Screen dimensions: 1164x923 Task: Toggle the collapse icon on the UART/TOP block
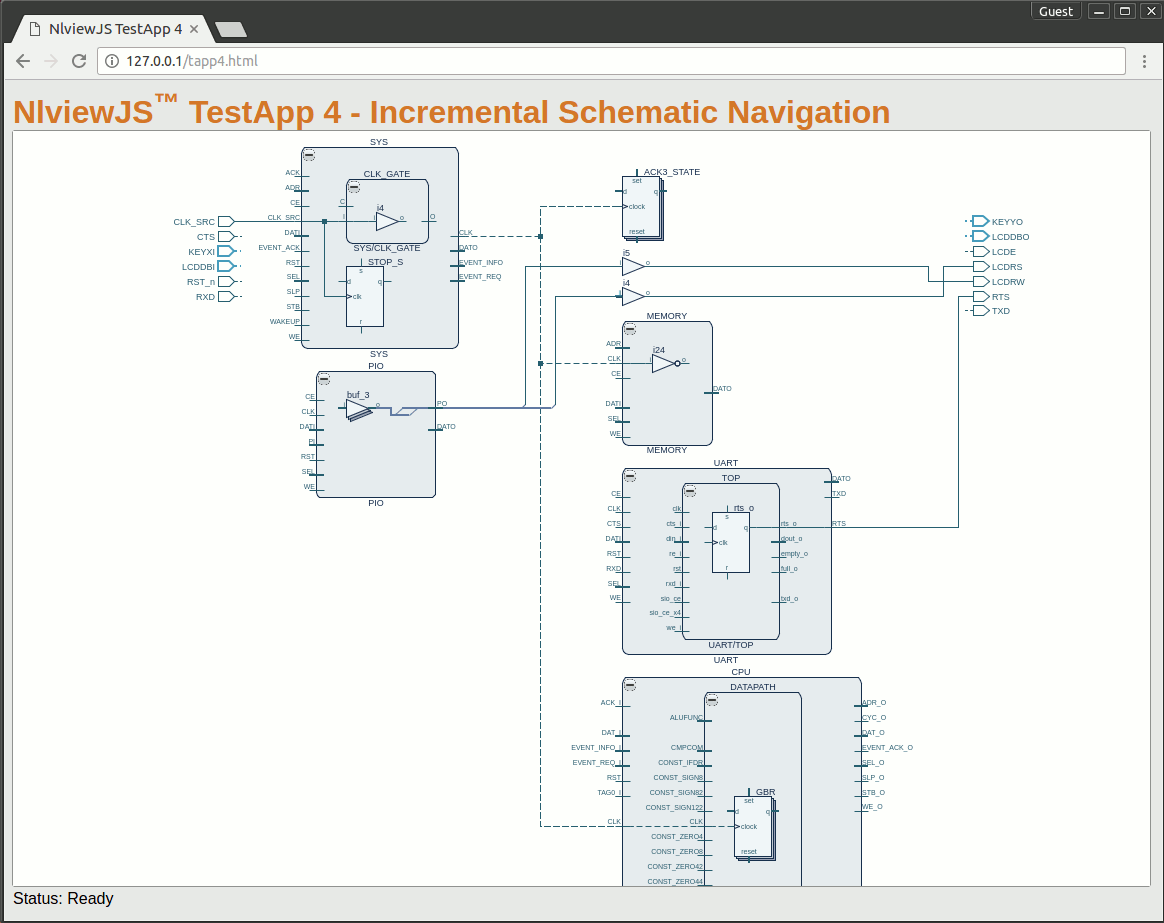point(691,489)
